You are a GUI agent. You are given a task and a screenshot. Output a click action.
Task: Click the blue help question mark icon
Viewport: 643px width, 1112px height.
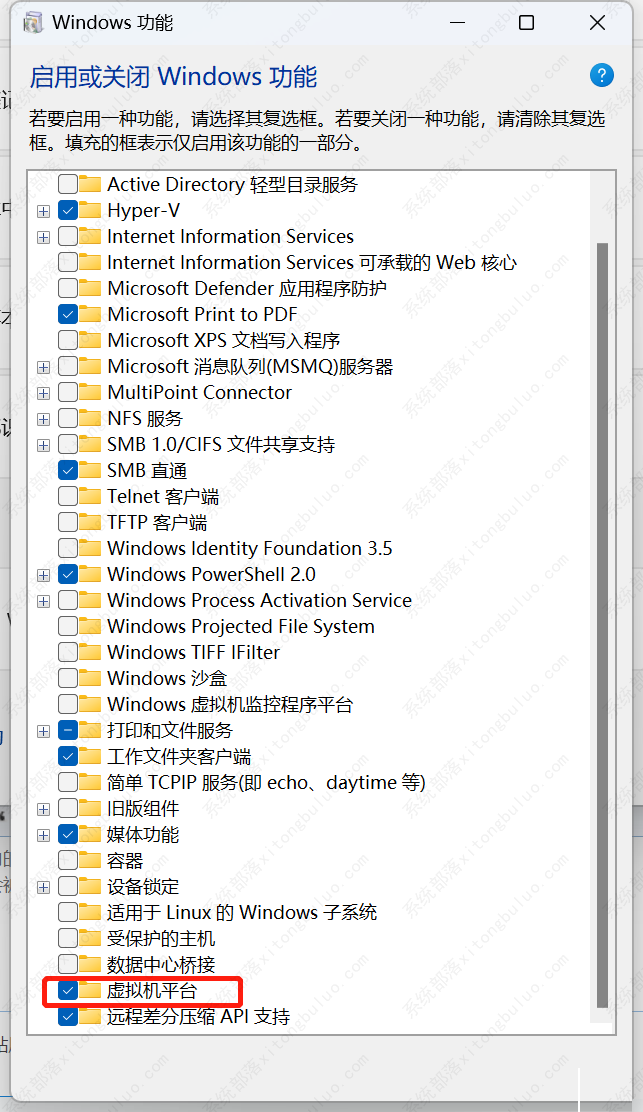601,75
